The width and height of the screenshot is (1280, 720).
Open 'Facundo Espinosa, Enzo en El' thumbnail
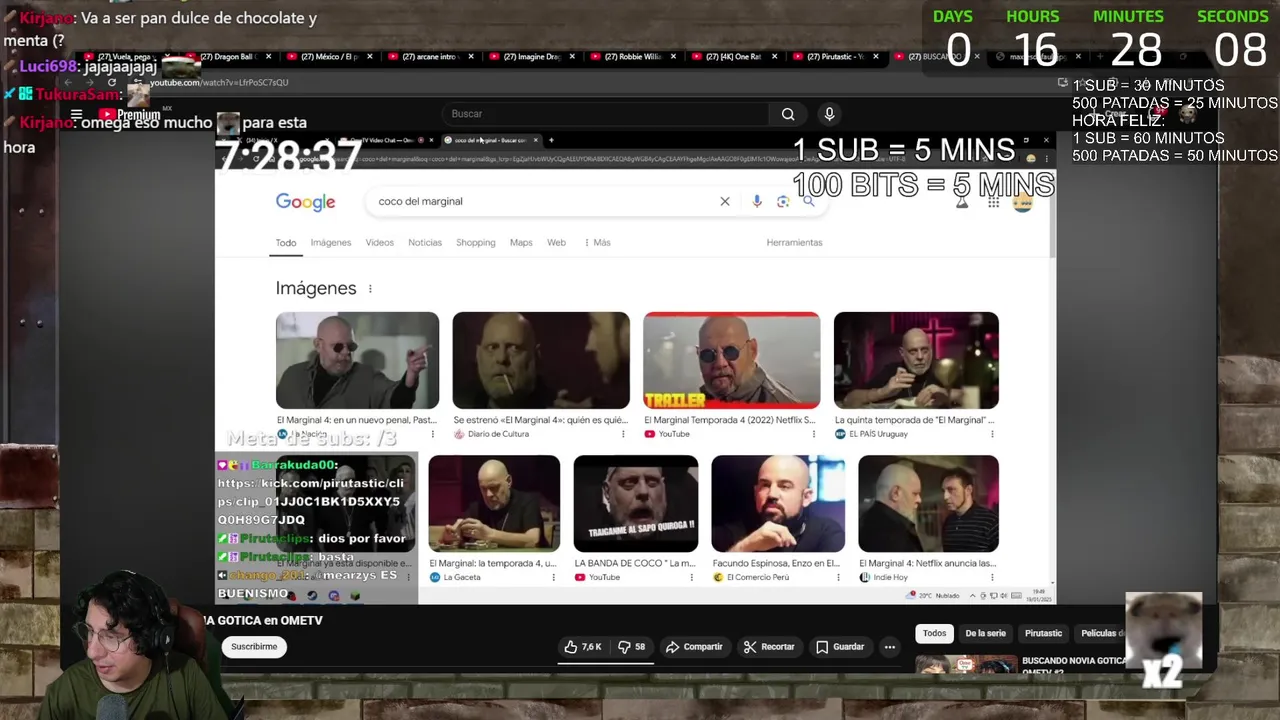[778, 503]
